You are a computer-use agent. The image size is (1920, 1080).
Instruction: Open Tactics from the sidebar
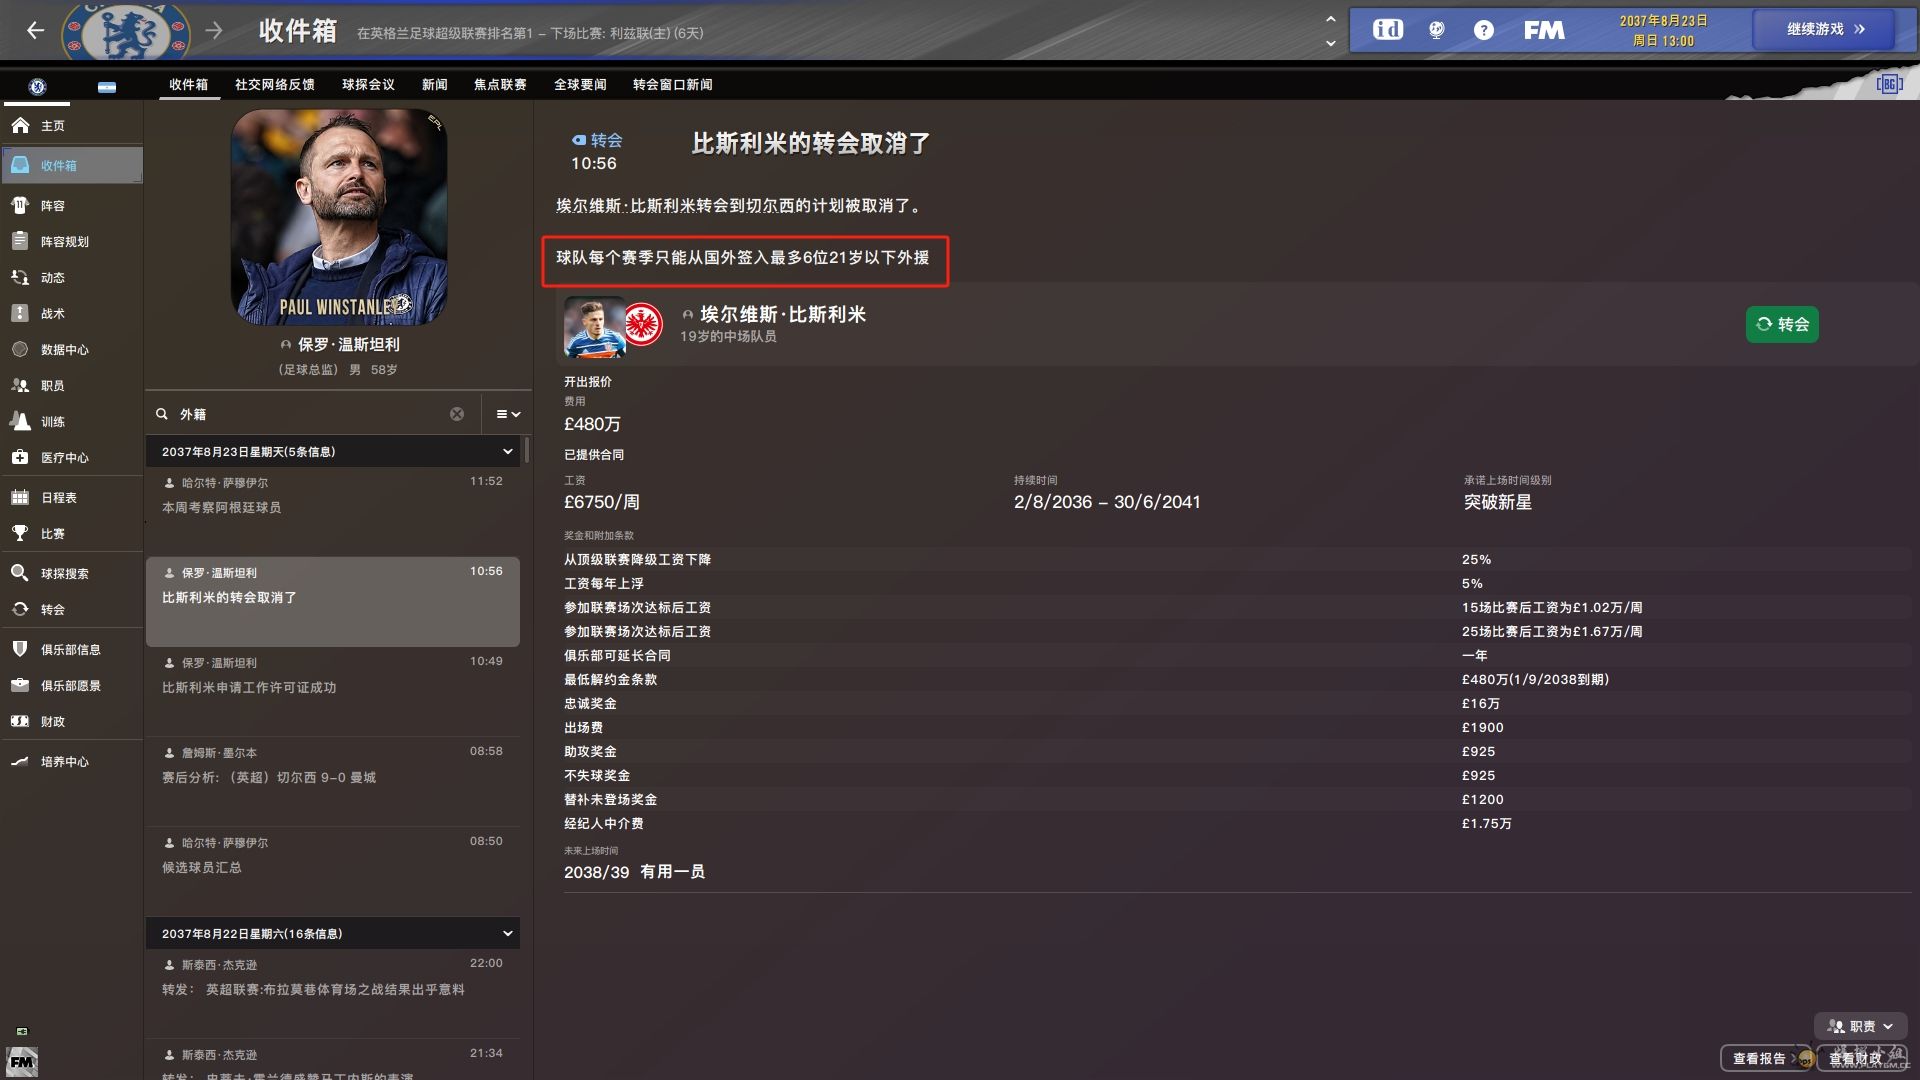pos(52,314)
